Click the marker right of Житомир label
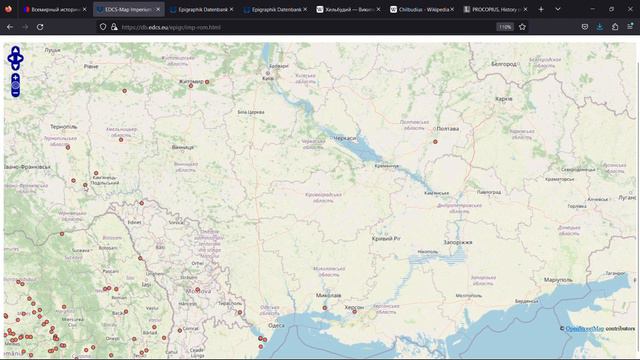Viewport: 640px width, 360px height. (207, 82)
